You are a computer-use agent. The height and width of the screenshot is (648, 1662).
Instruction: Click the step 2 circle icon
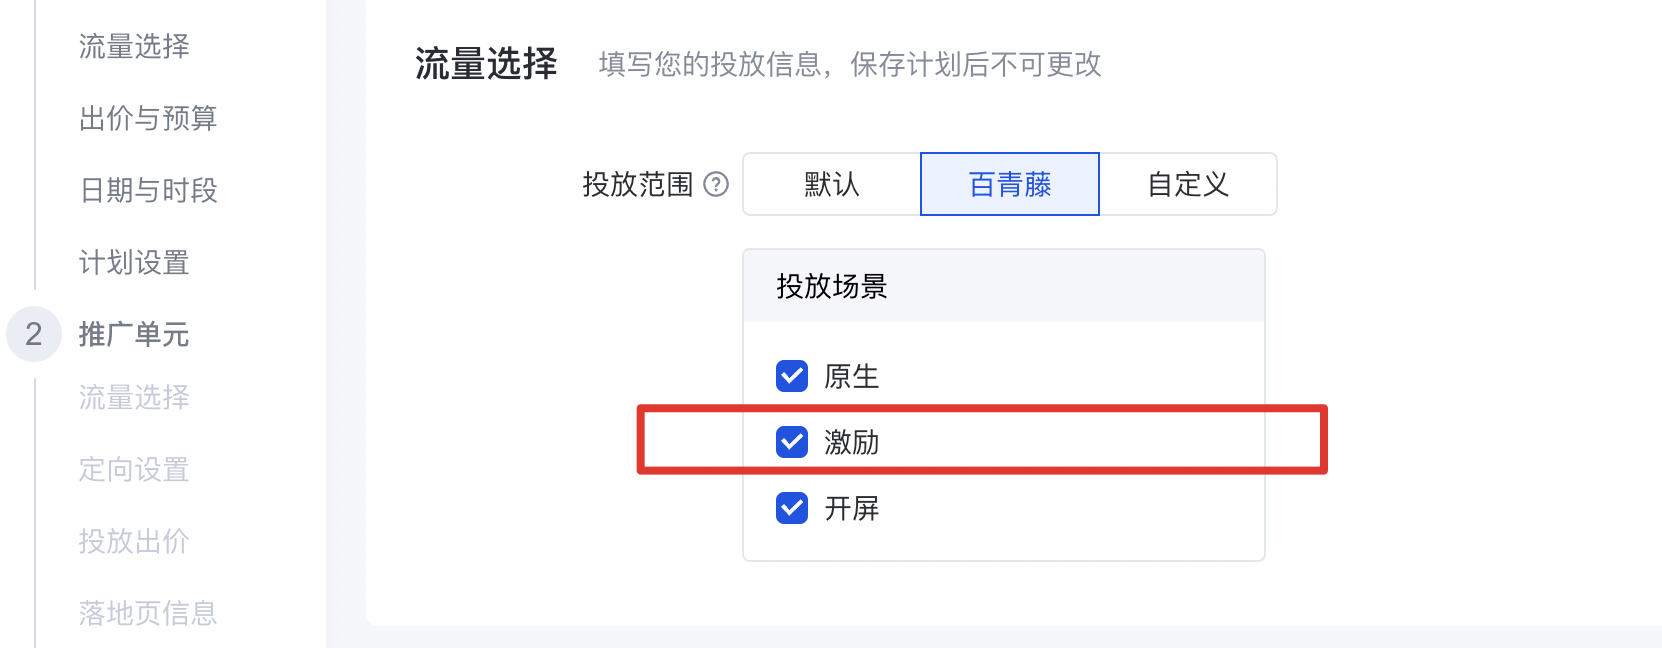click(x=34, y=334)
